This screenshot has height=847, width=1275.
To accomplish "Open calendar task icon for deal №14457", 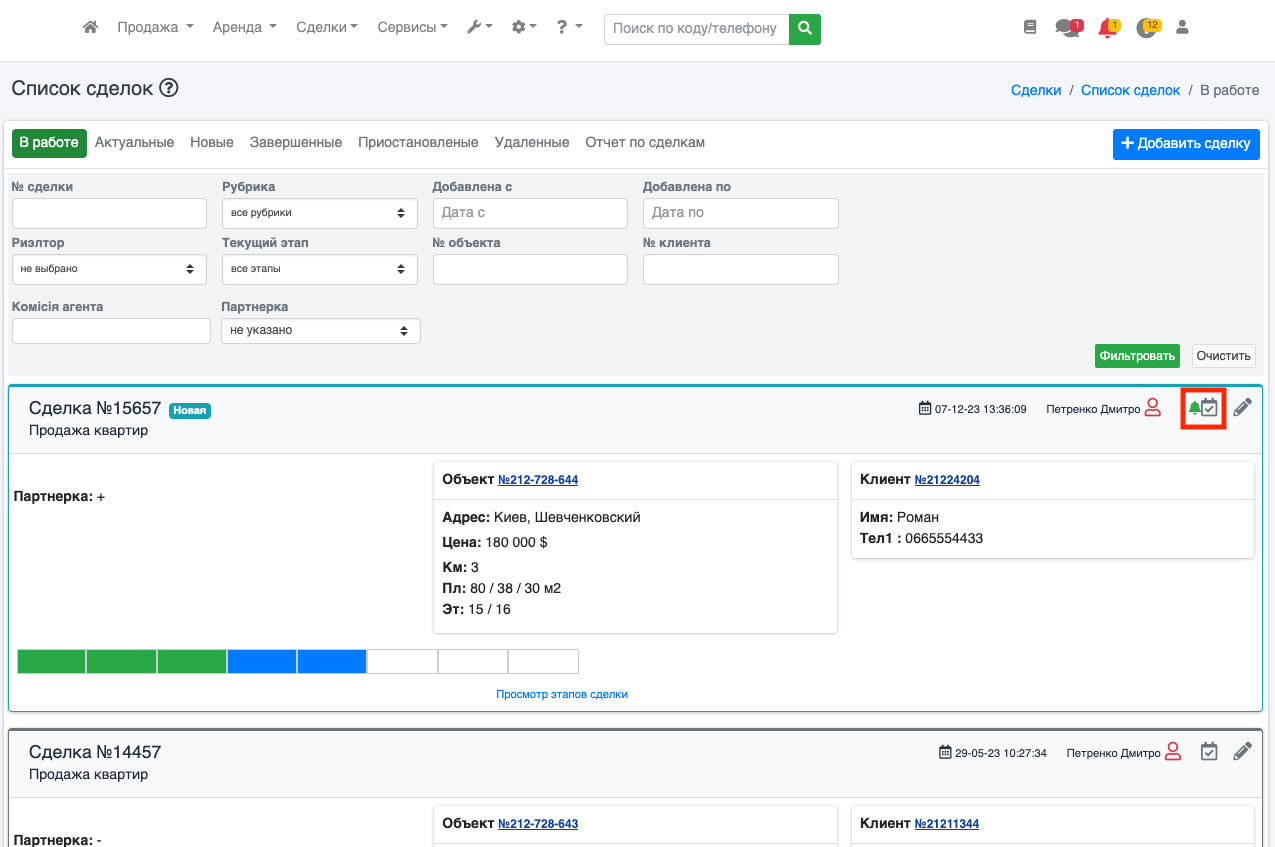I will (1209, 752).
